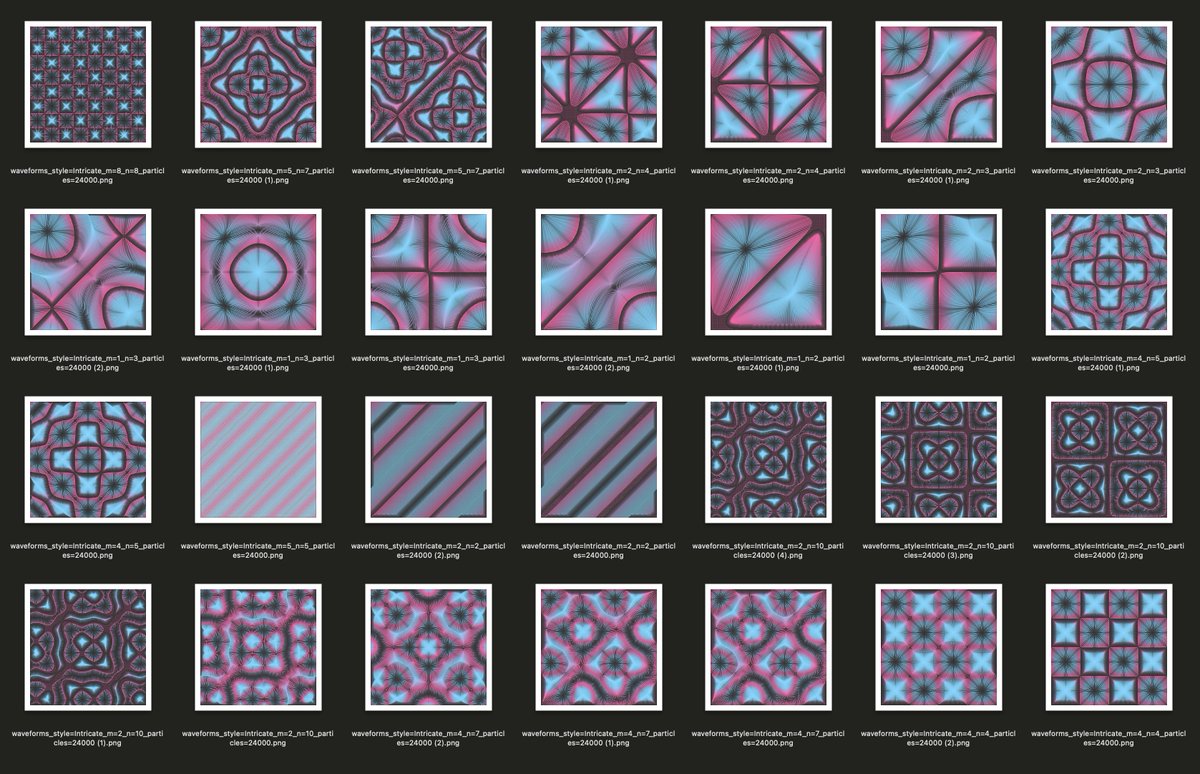Click file name 'waveforms_style=Intricate_m=4_n=7_particles=24000 (2).png'
Viewport: 1200px width, 774px height.
(x=429, y=738)
